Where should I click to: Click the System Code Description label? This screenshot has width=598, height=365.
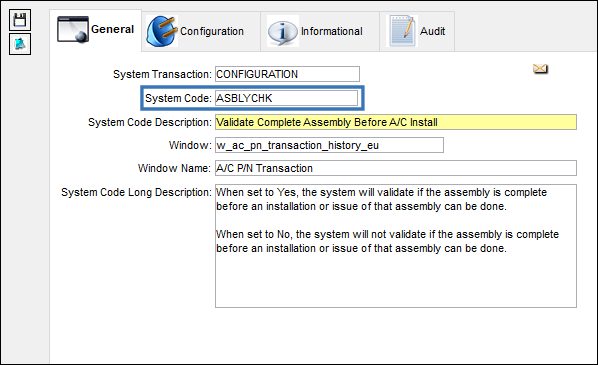[x=150, y=122]
